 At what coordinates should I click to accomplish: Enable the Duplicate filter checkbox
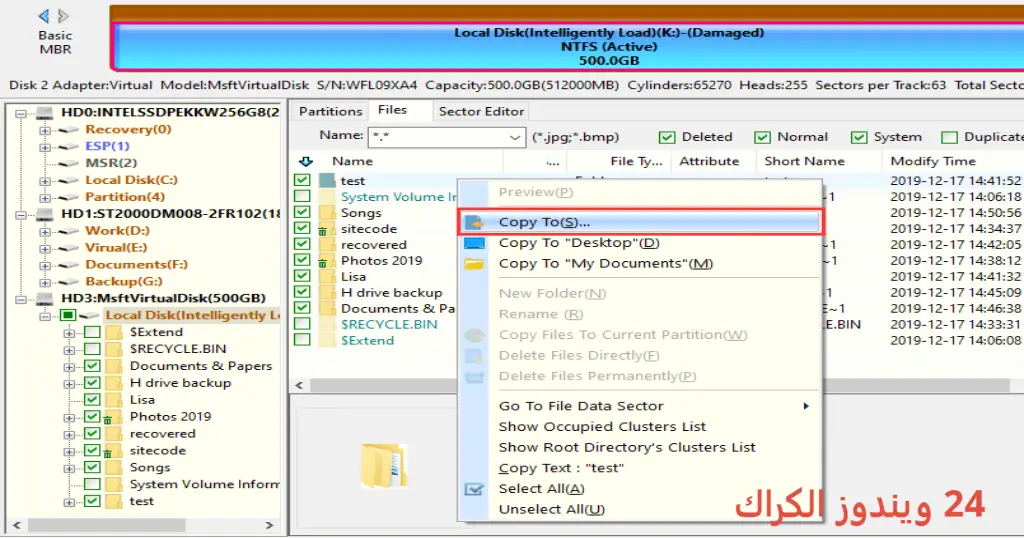(x=950, y=137)
